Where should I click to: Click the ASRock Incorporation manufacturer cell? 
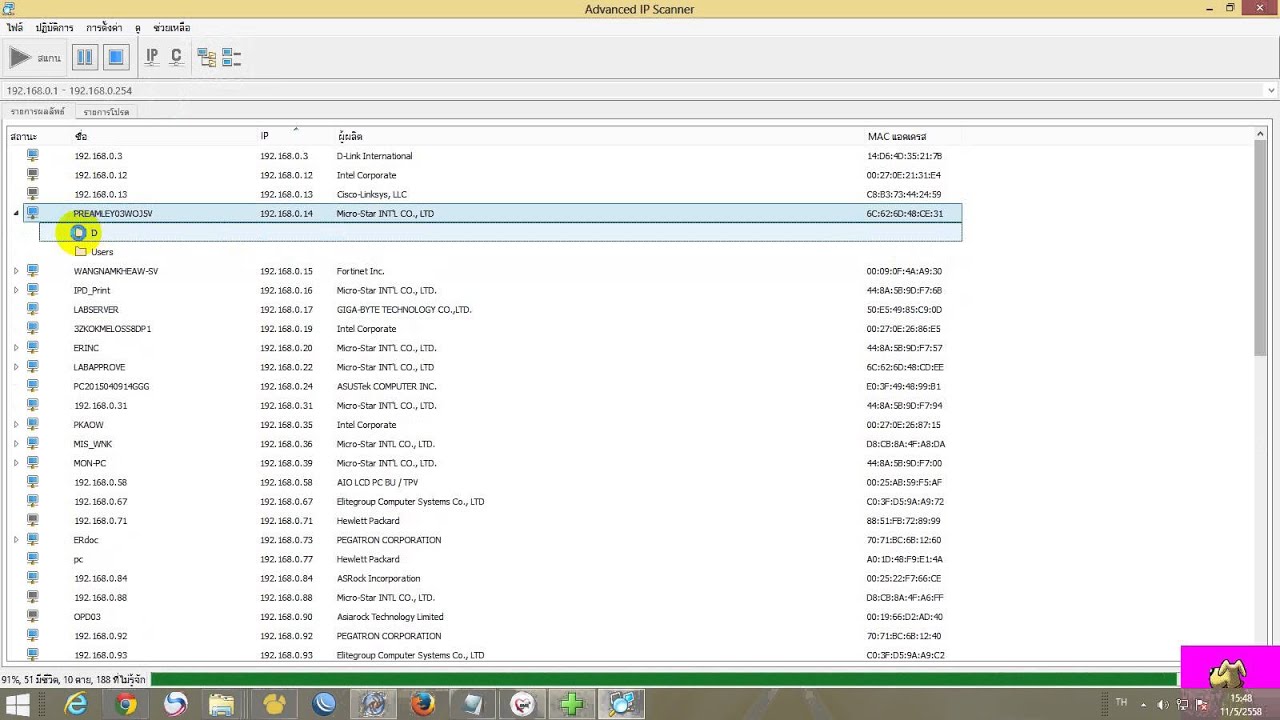coord(378,578)
